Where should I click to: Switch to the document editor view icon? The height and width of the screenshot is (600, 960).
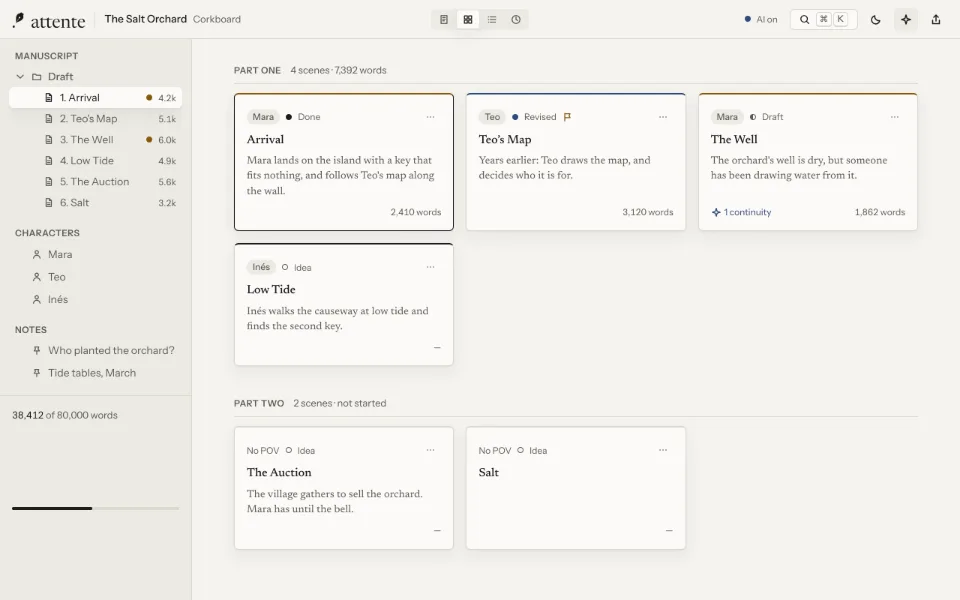444,20
